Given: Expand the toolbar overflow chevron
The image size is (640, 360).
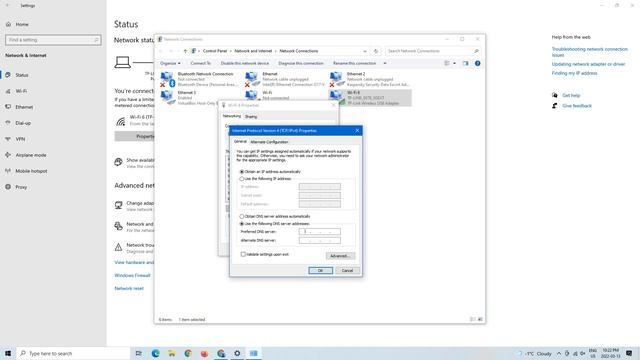Looking at the screenshot, I should click(x=384, y=63).
